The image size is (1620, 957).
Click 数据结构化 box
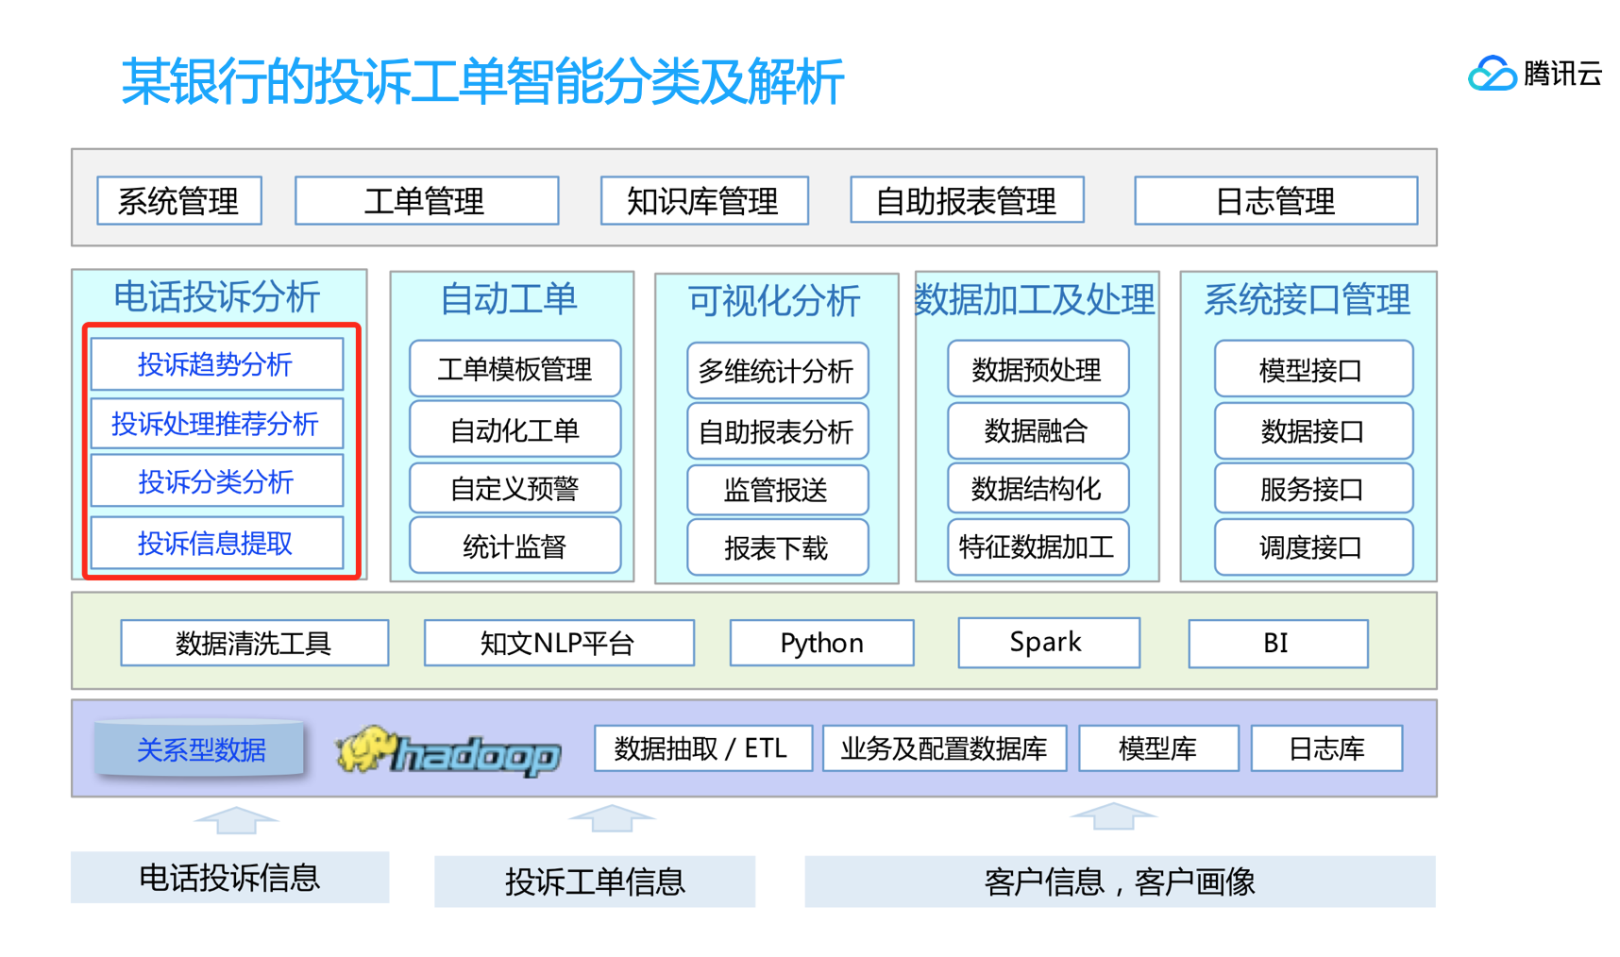point(1038,488)
